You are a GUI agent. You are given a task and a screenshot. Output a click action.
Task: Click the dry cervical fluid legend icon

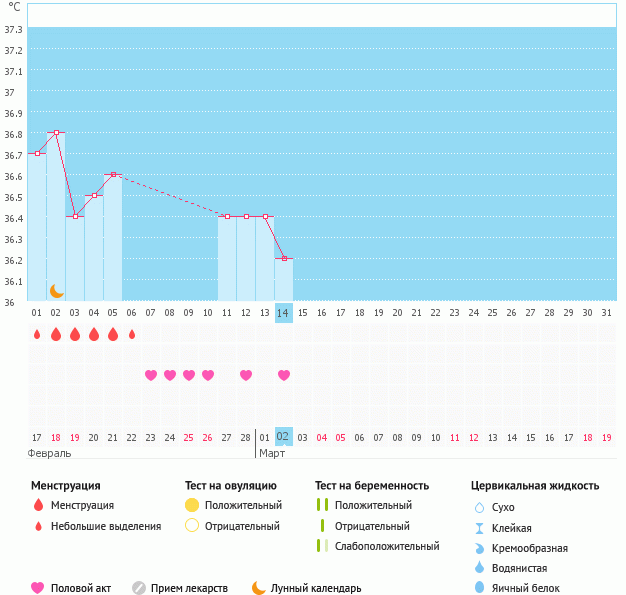point(479,508)
